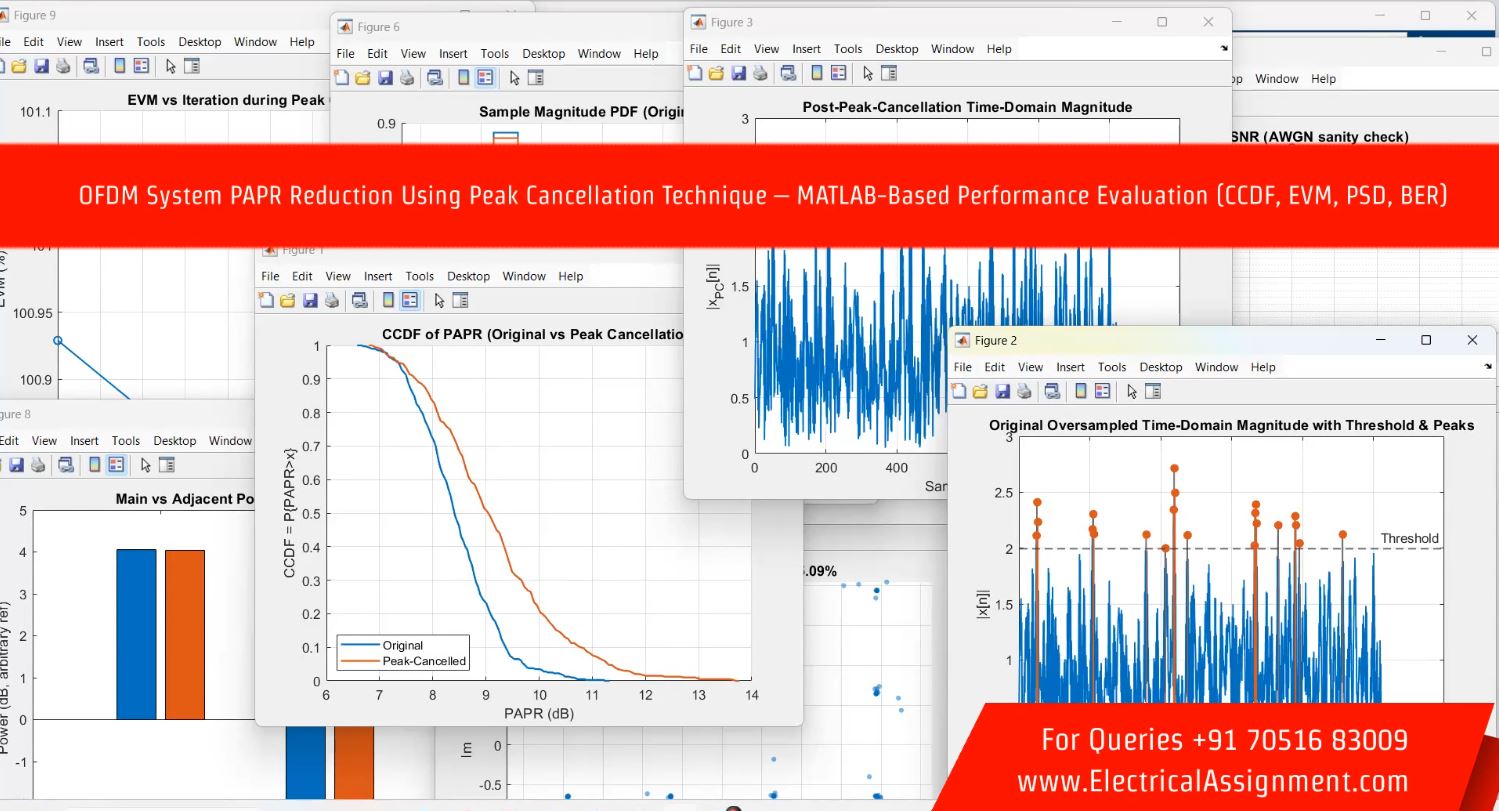Toggle Edit Plot arrow in Figure 3

(867, 73)
